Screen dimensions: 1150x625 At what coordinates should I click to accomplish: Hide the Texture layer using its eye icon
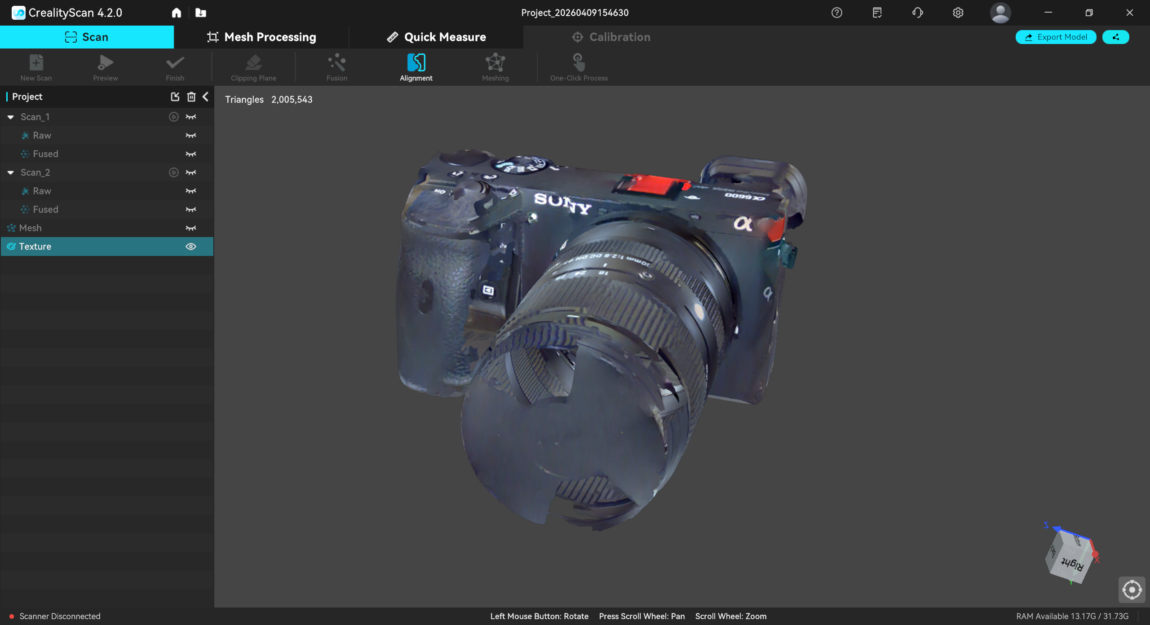(191, 247)
